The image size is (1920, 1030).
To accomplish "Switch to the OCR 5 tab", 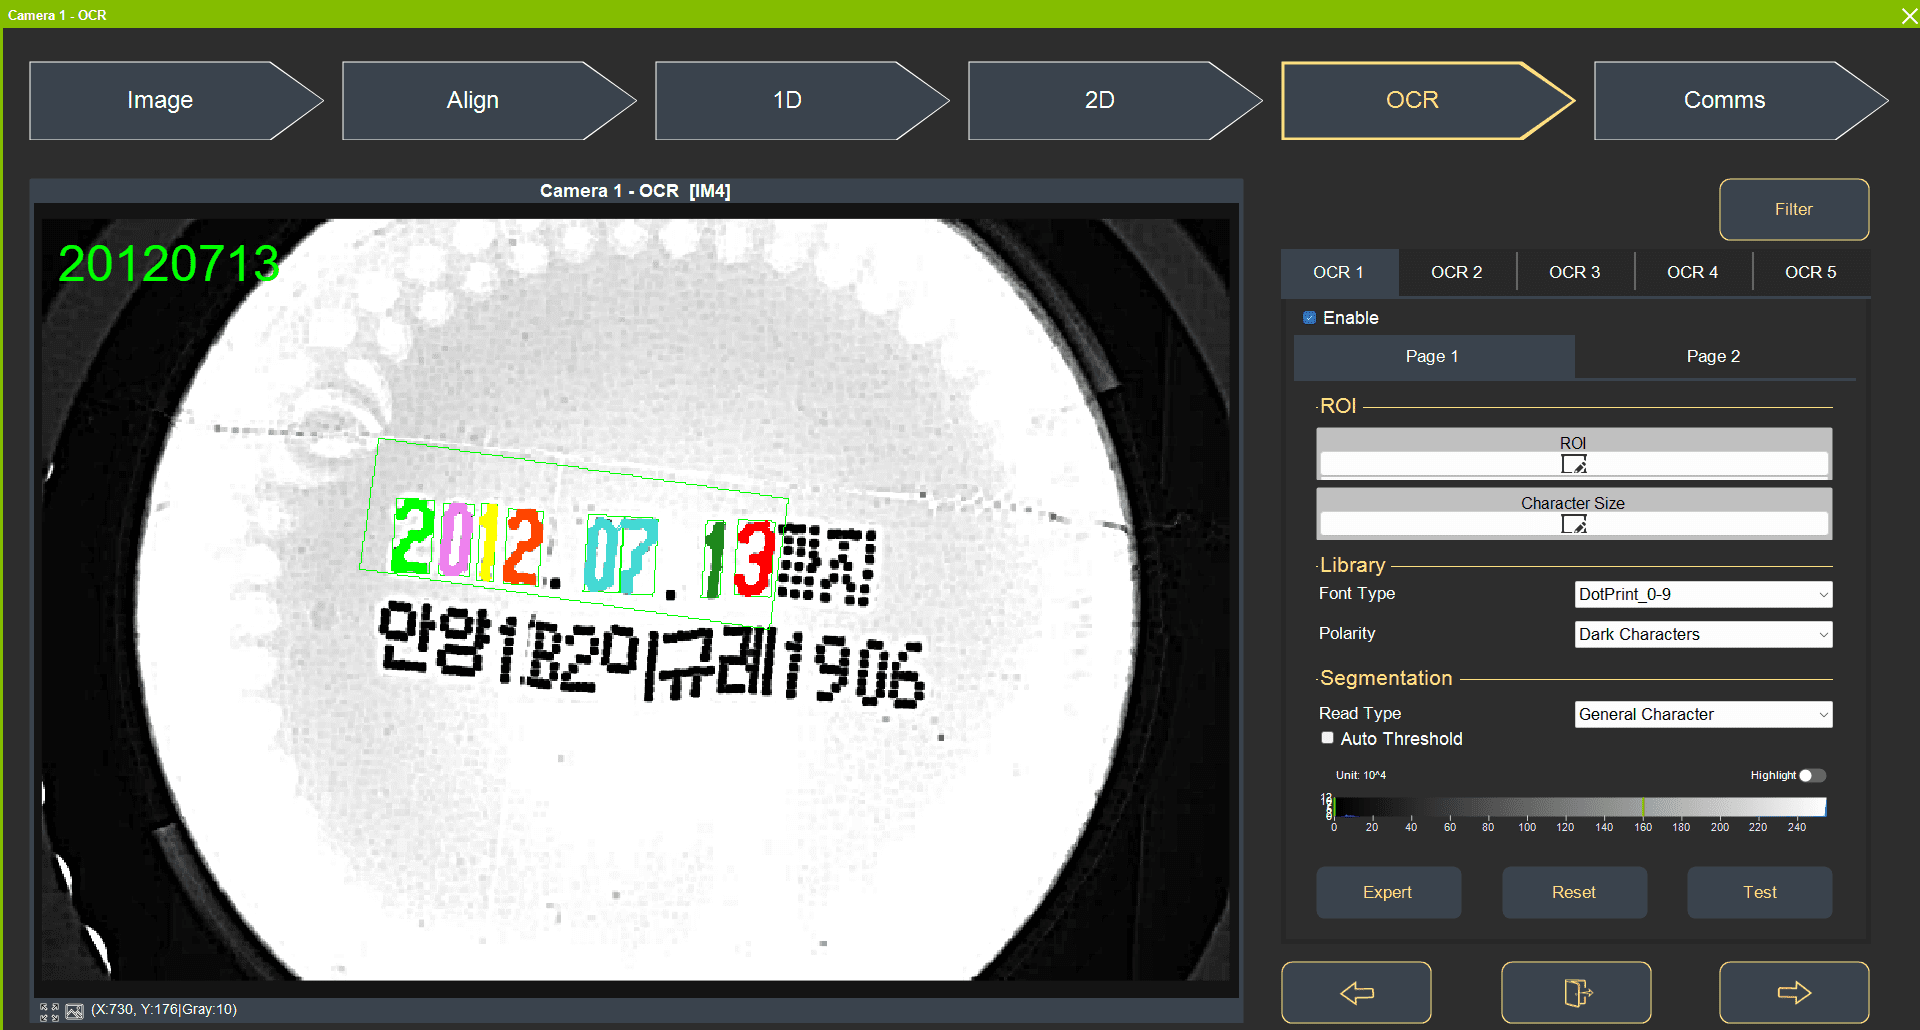I will (1810, 272).
